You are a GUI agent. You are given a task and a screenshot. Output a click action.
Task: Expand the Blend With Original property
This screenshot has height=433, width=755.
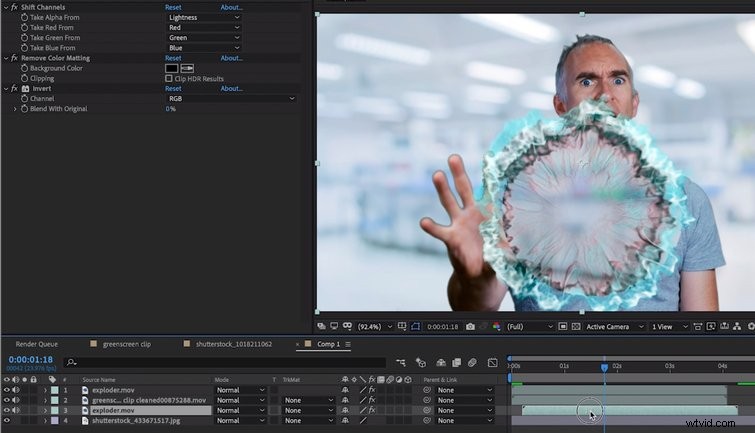coord(15,109)
